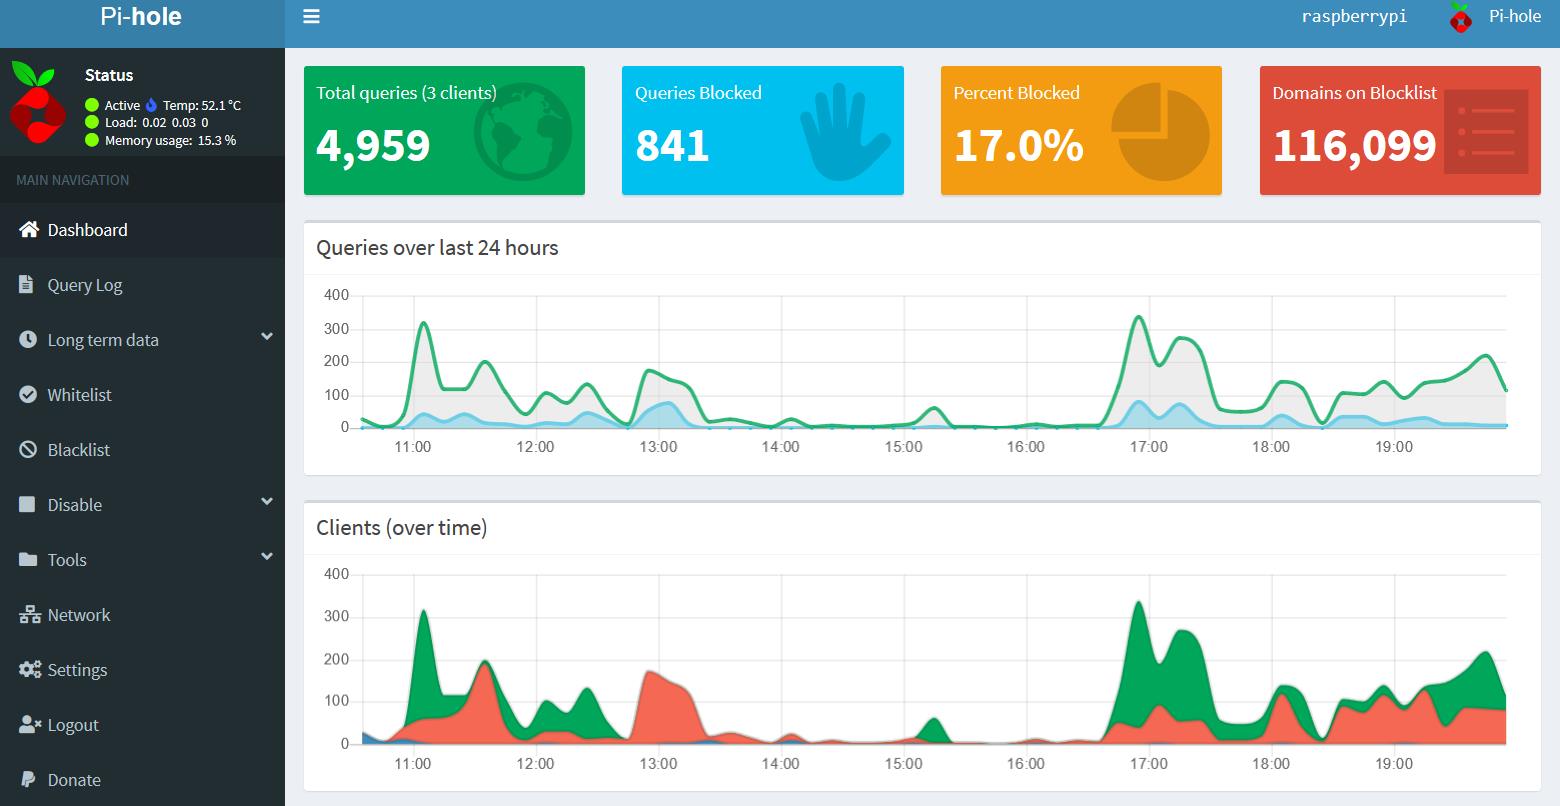This screenshot has width=1560, height=806.
Task: Expand the Disable submenu arrow
Action: 267,502
